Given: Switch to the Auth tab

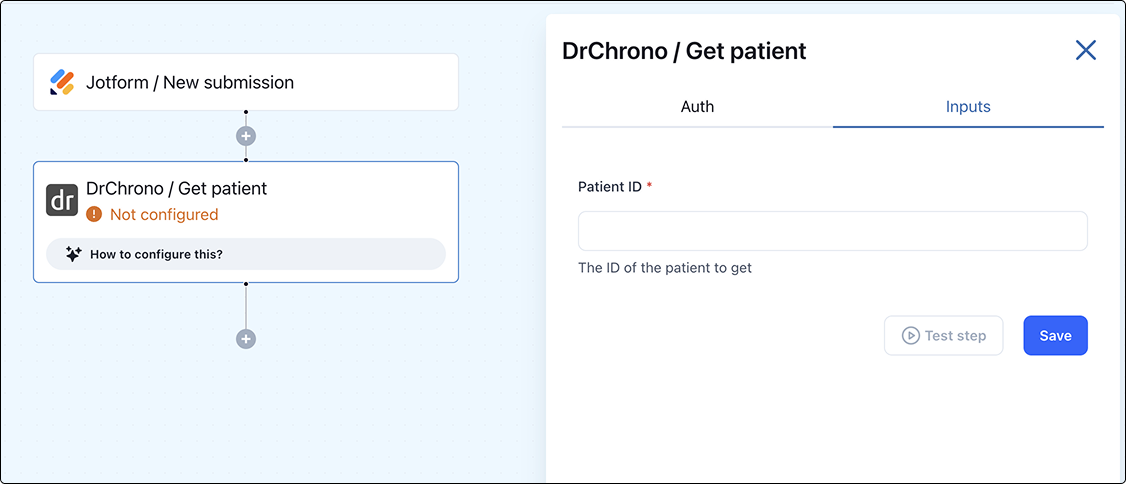Looking at the screenshot, I should (697, 106).
